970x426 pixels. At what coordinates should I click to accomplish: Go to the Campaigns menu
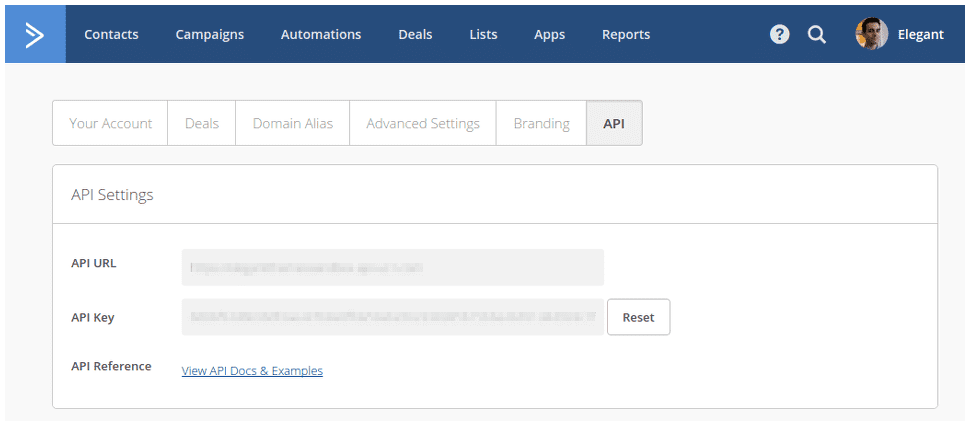click(x=209, y=34)
